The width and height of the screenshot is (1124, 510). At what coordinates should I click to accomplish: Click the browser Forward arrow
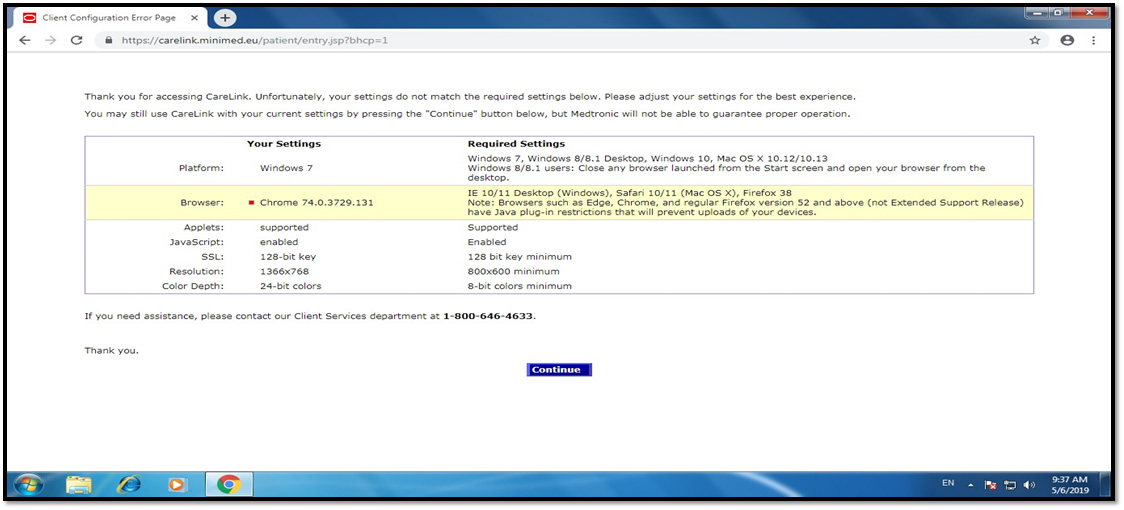(50, 40)
